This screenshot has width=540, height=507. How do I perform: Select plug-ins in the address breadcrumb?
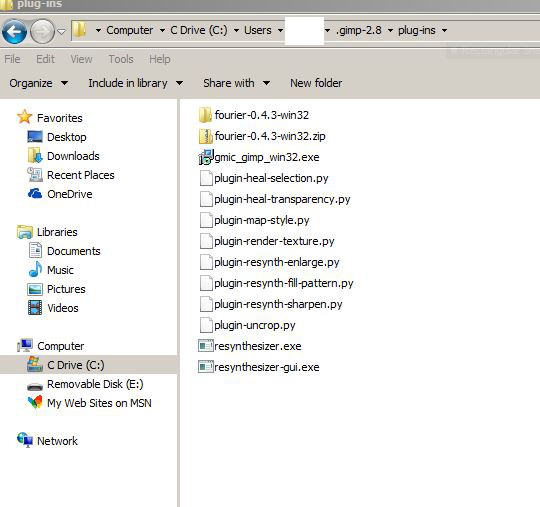416,30
